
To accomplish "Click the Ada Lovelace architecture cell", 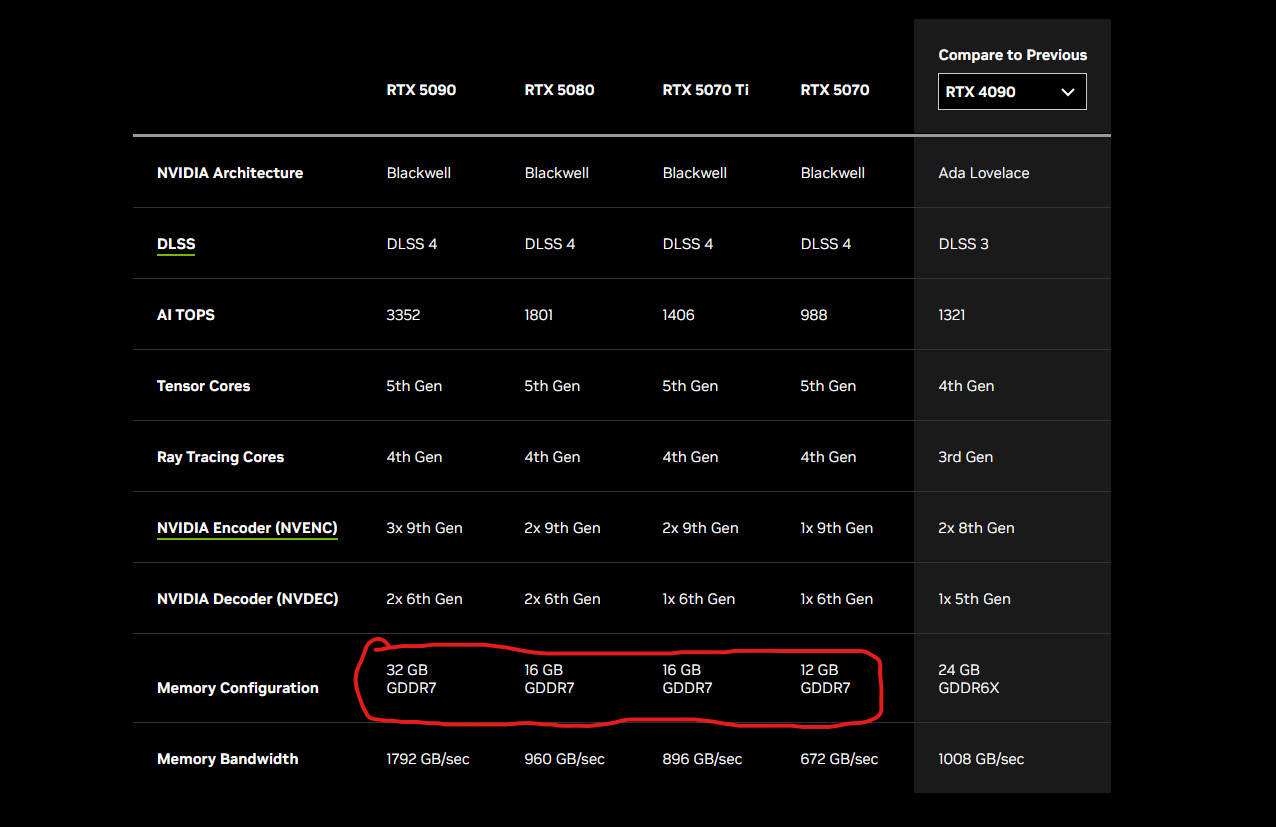I will pos(983,173).
